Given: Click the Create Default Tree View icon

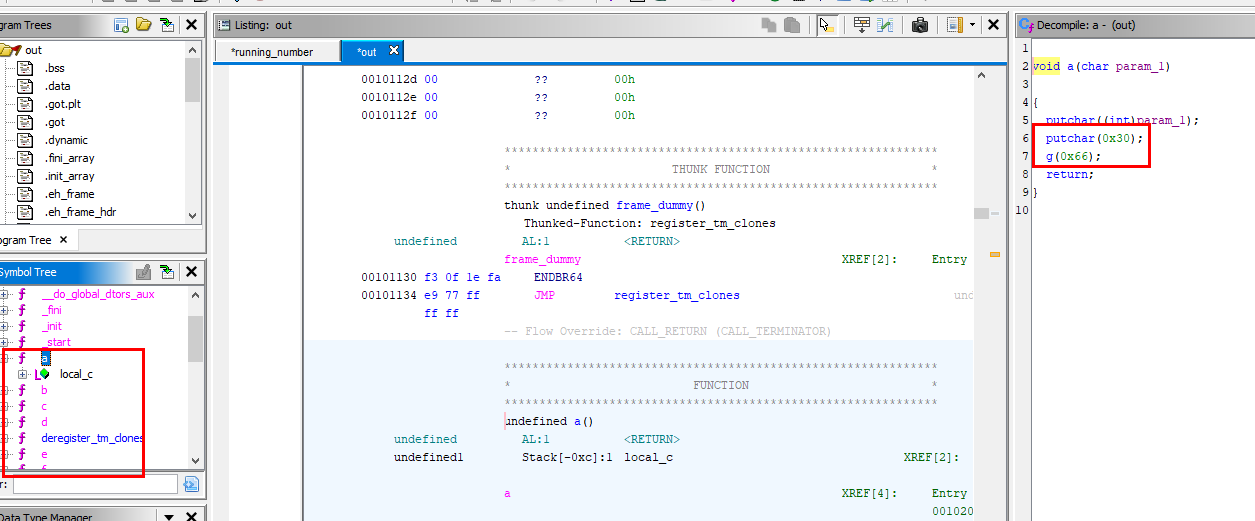Looking at the screenshot, I should point(121,25).
